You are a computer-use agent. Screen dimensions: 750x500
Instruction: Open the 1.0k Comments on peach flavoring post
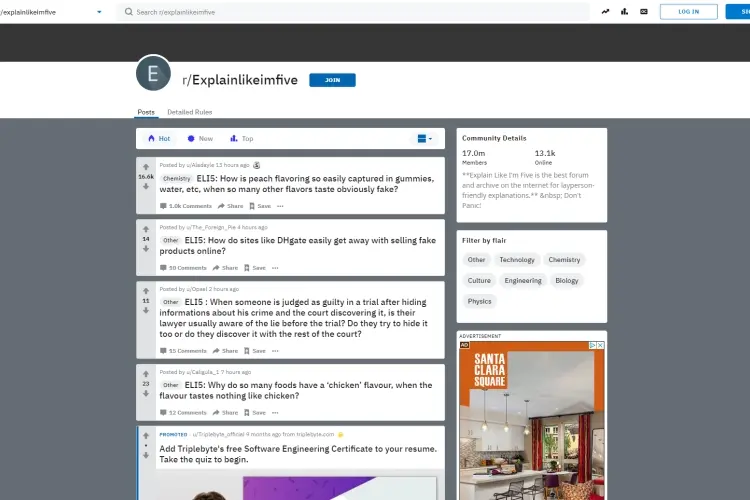pyautogui.click(x=186, y=206)
